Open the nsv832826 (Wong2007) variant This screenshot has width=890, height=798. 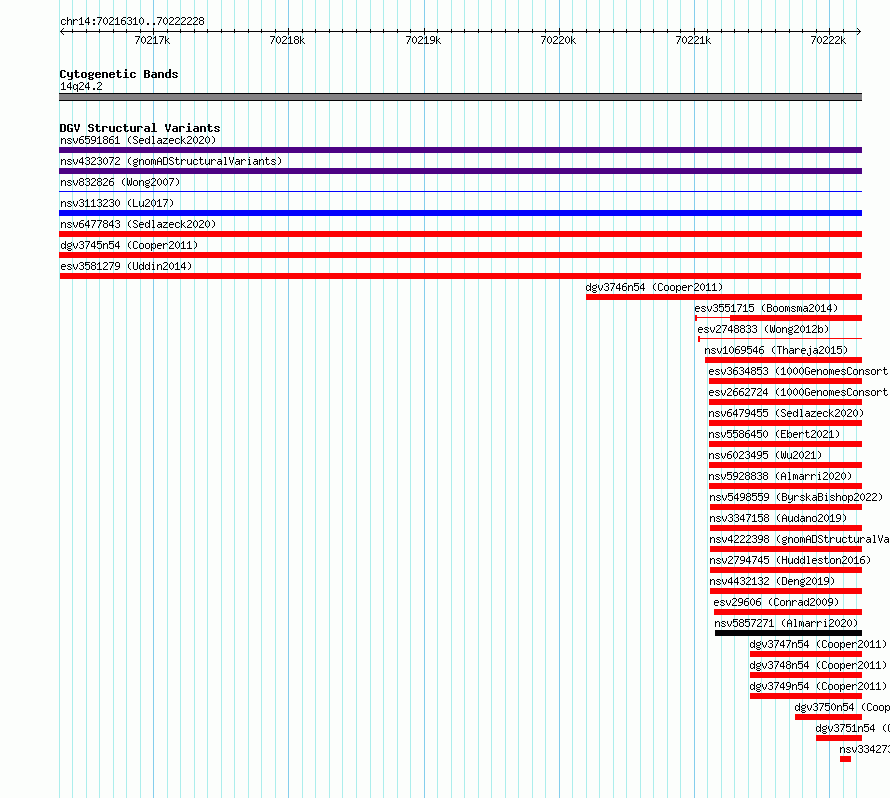120,182
